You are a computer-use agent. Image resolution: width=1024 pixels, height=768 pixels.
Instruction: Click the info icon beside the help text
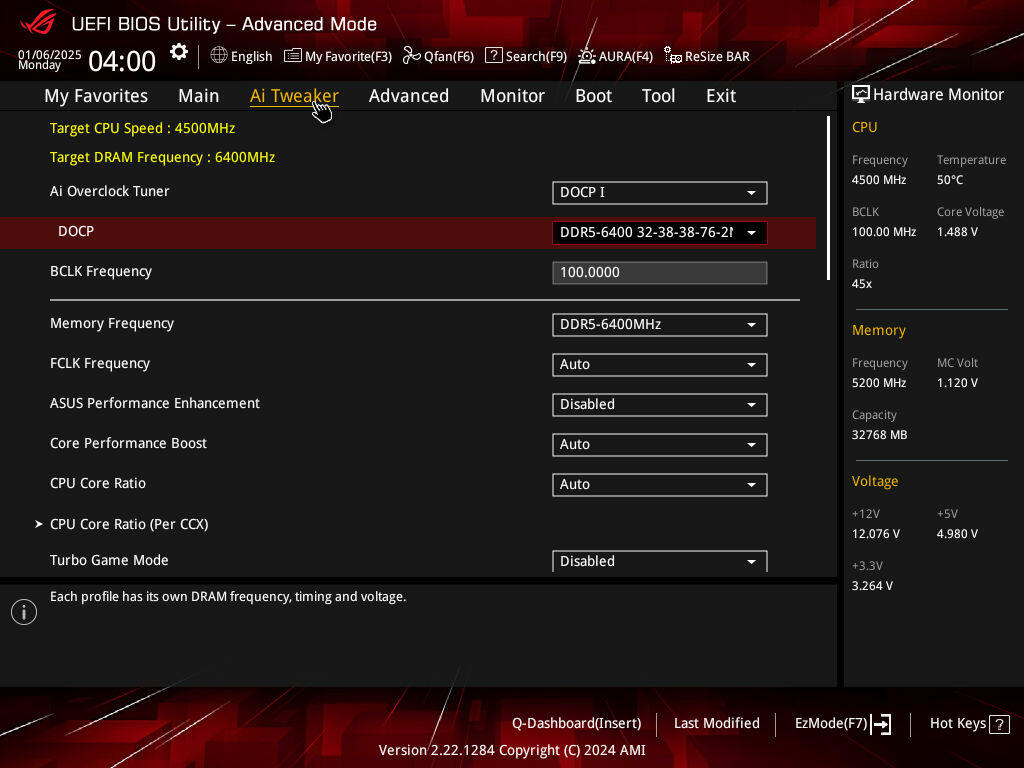click(x=24, y=612)
